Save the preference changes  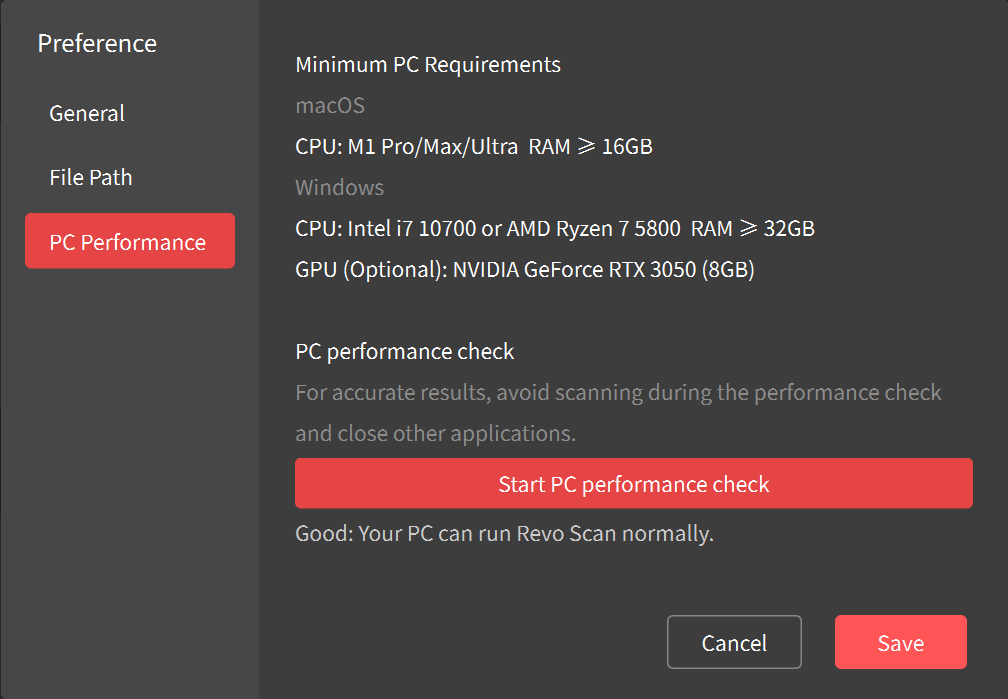(x=899, y=642)
